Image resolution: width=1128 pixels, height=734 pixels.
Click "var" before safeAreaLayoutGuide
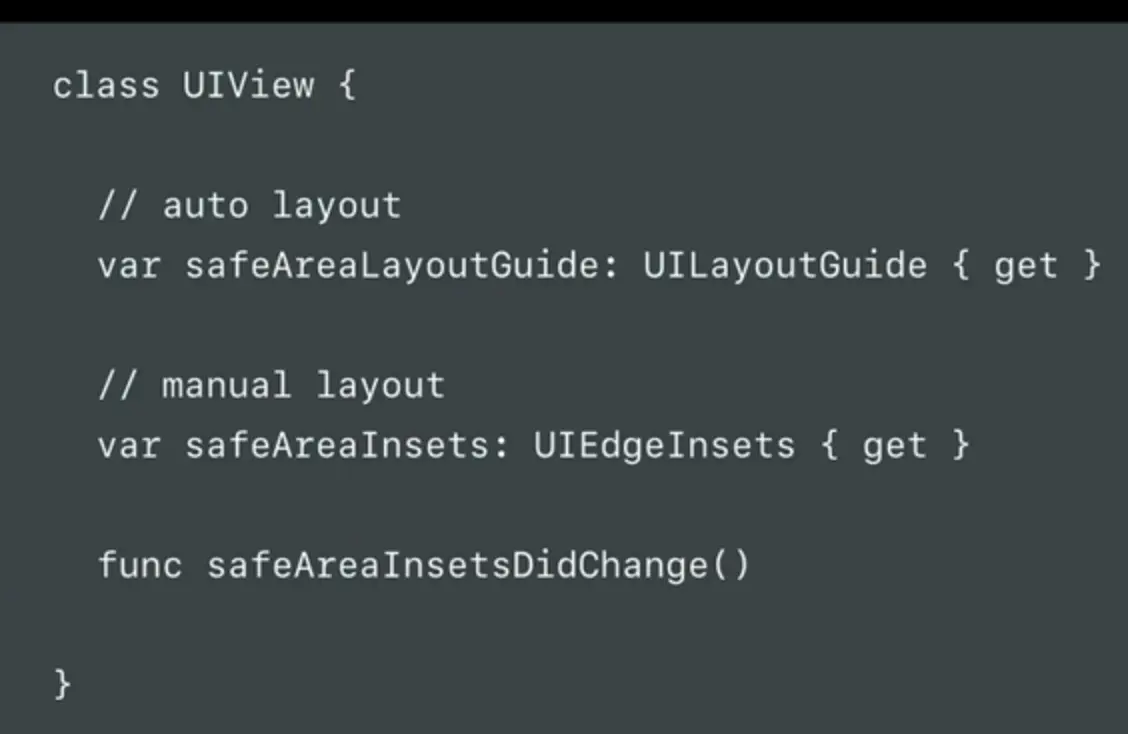(x=129, y=266)
